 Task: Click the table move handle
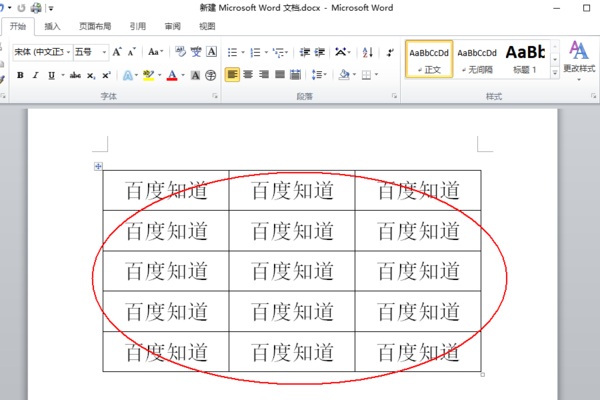(x=98, y=166)
